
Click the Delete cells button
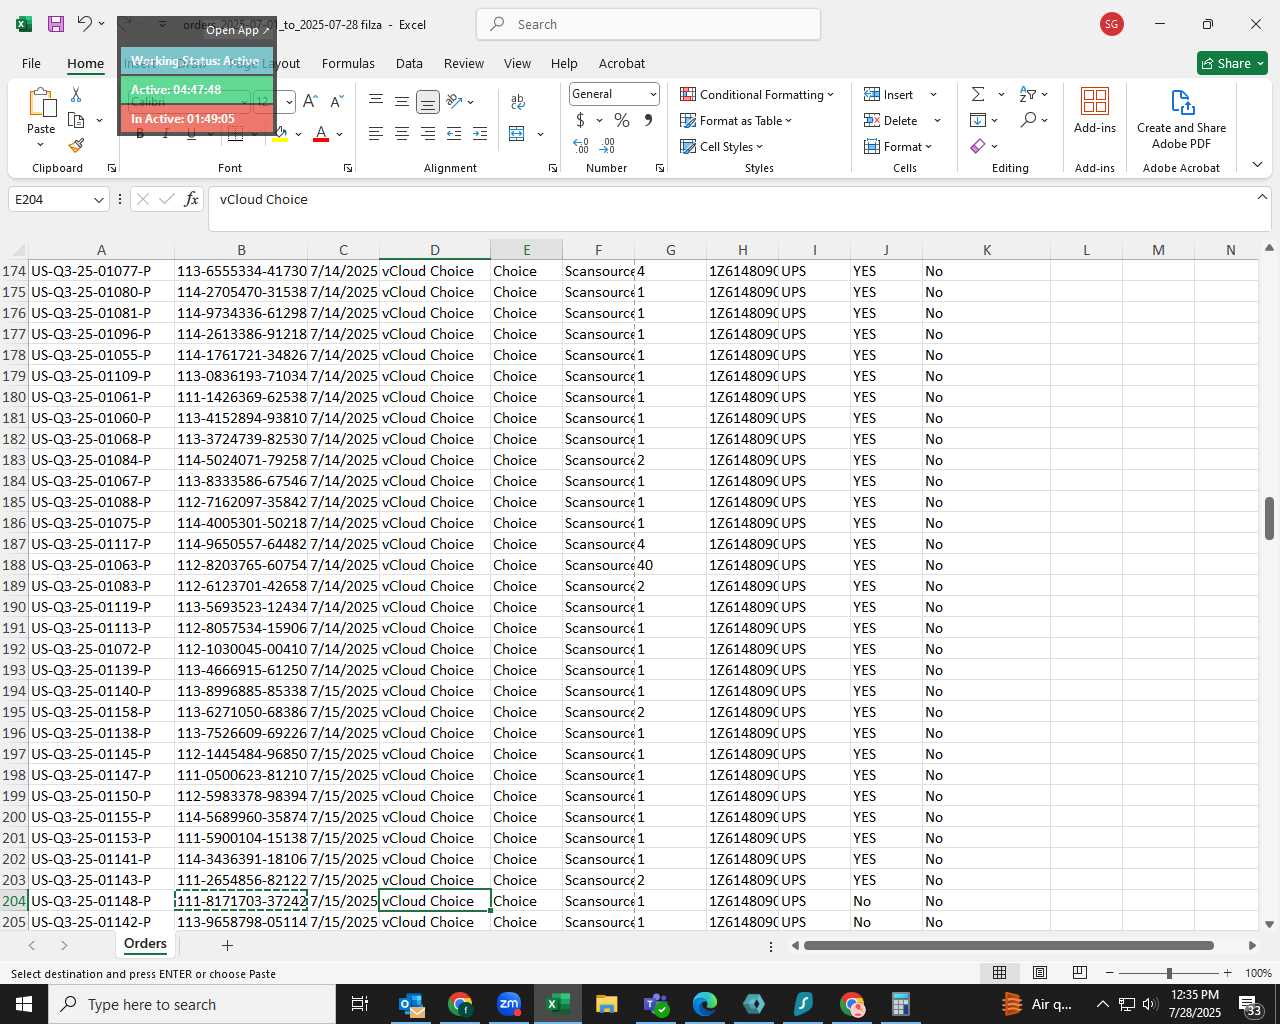[x=891, y=120]
